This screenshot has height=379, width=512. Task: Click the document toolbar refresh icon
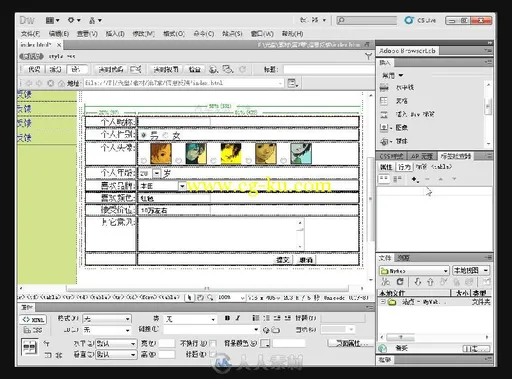click(x=242, y=69)
